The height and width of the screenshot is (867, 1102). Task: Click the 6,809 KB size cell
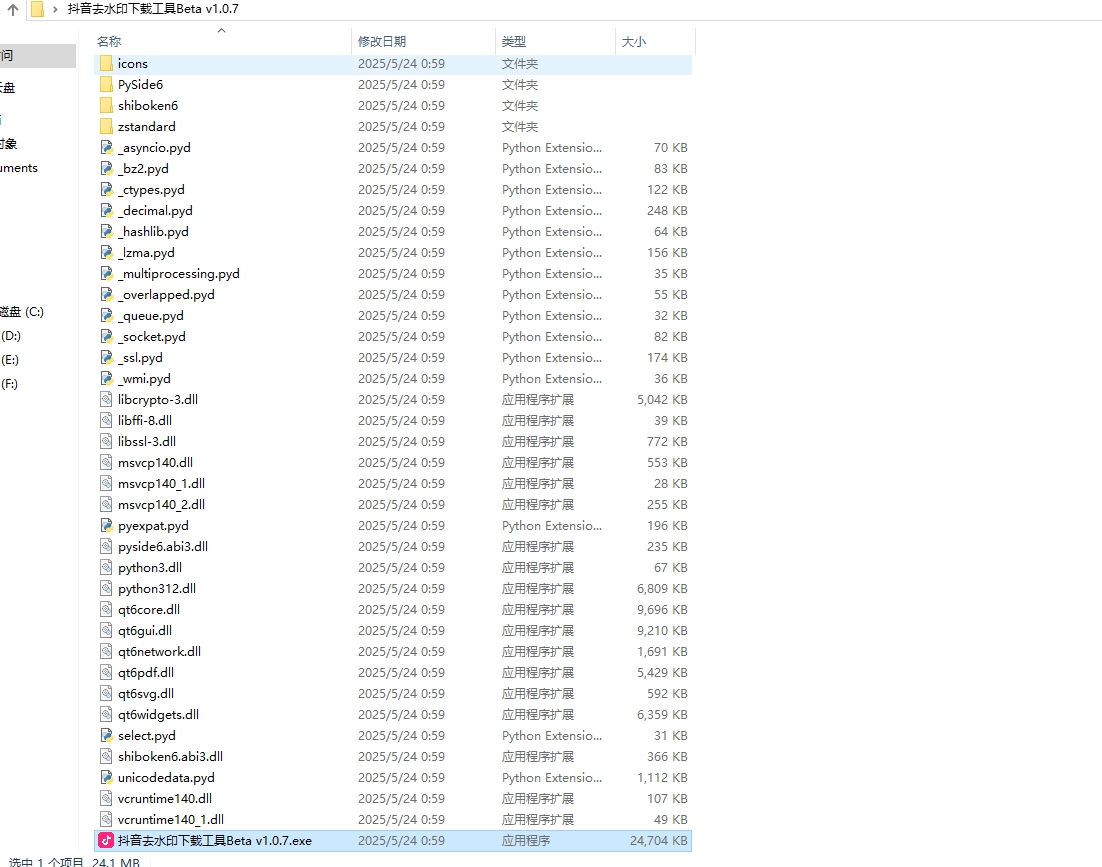tap(662, 589)
